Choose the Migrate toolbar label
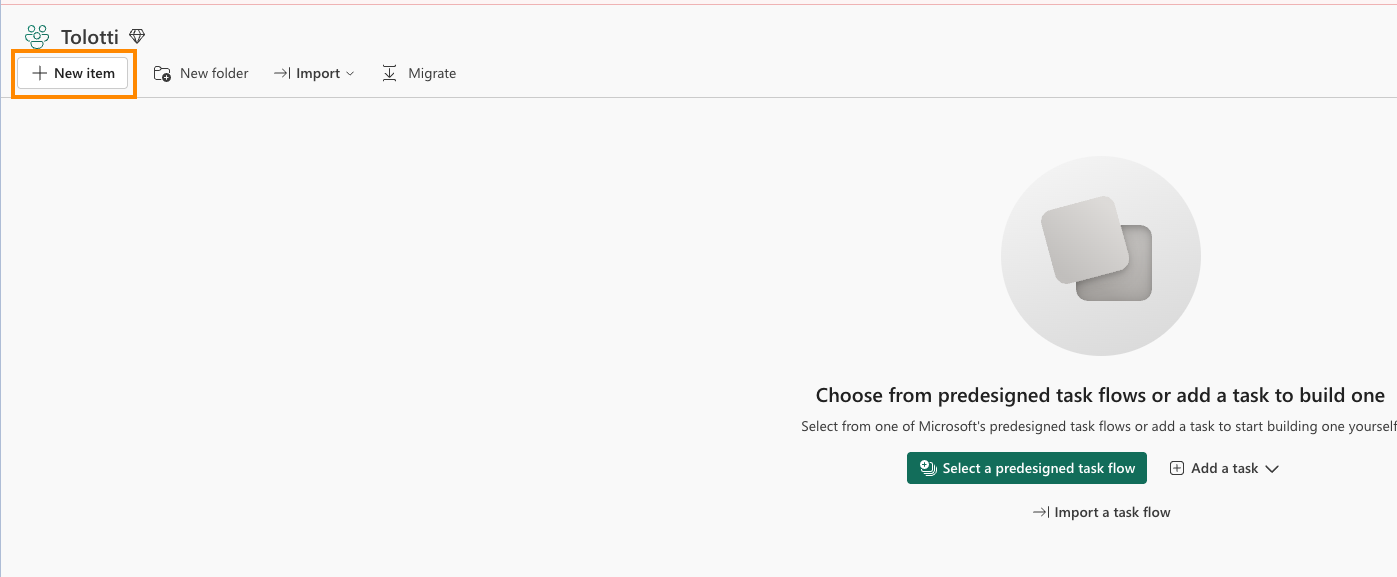The image size is (1397, 577). [432, 73]
